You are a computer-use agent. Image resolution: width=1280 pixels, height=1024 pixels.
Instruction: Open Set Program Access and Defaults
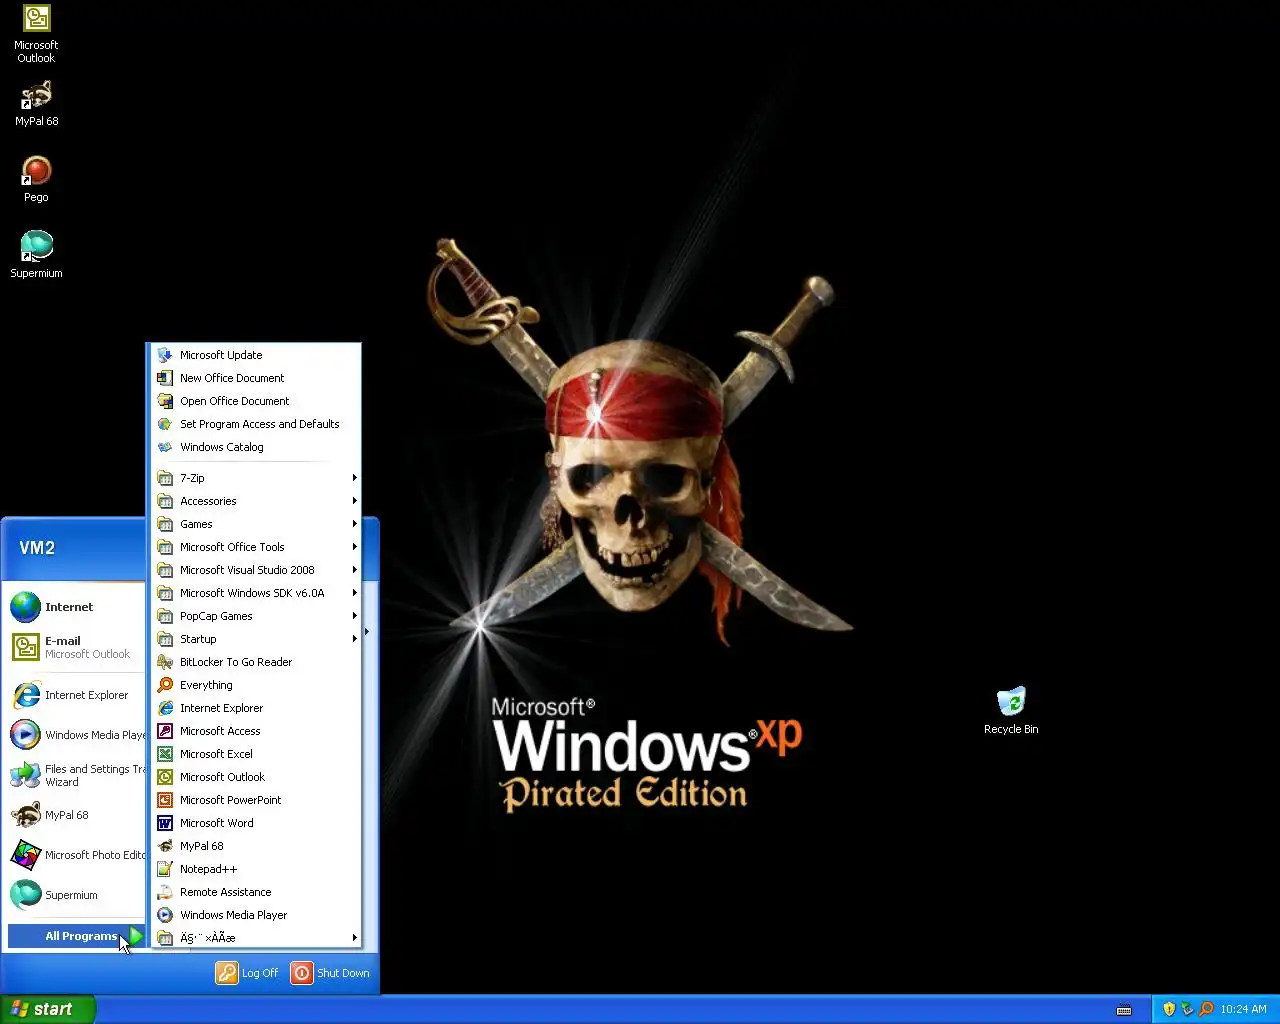point(255,424)
